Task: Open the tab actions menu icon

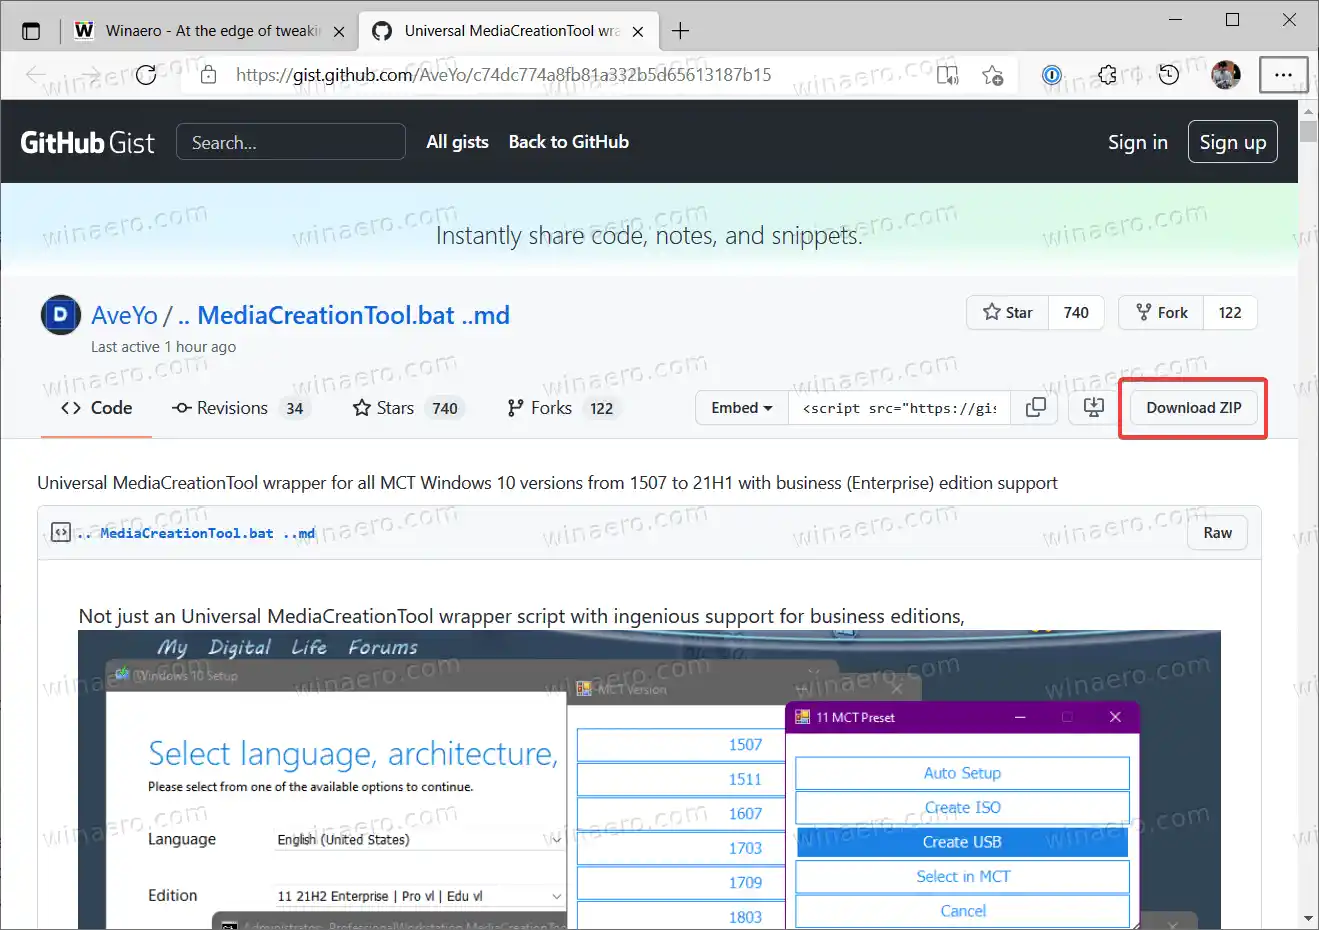Action: tap(31, 31)
